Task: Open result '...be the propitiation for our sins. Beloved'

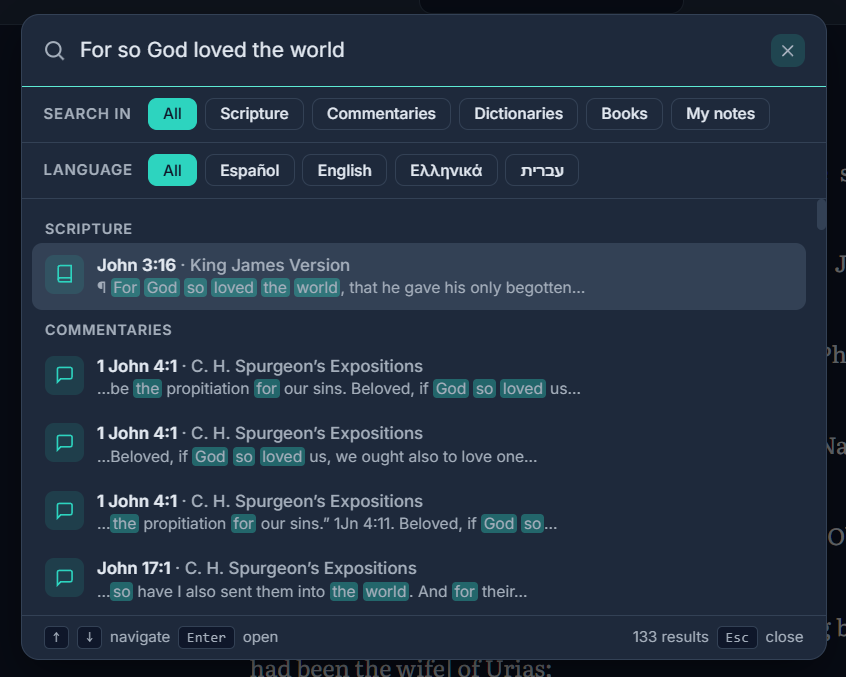Action: (419, 377)
